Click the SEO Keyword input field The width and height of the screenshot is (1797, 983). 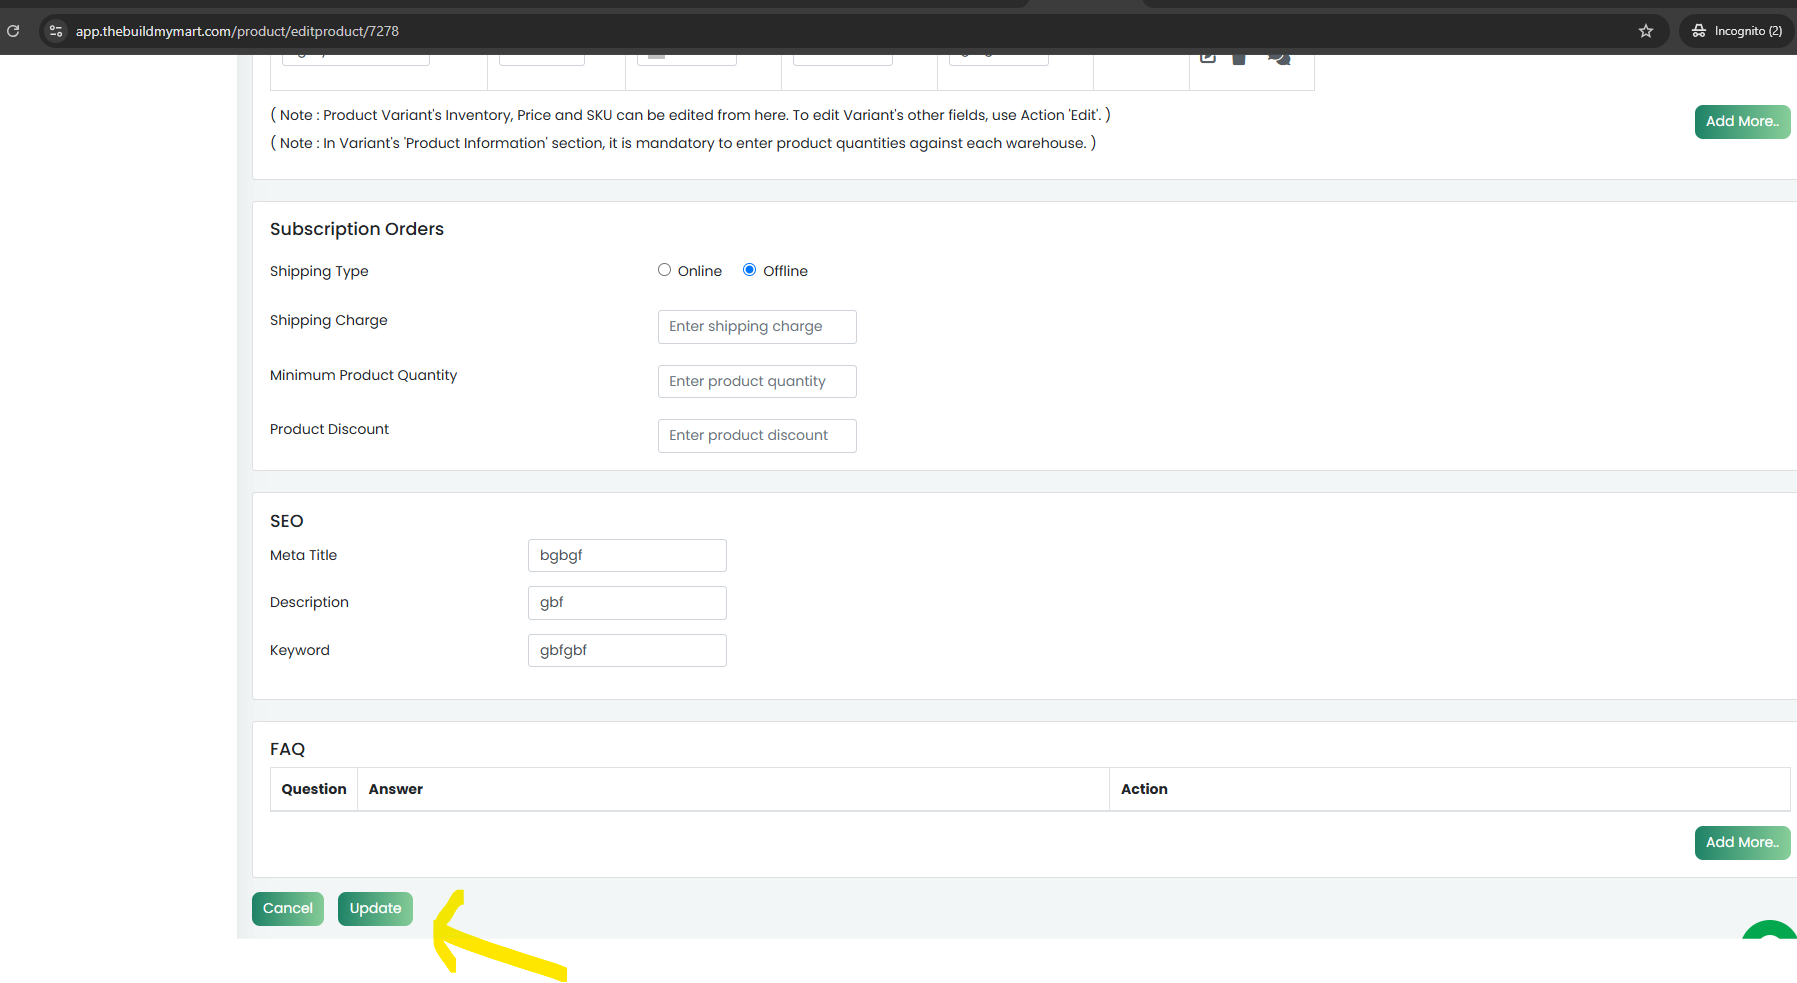click(x=627, y=650)
